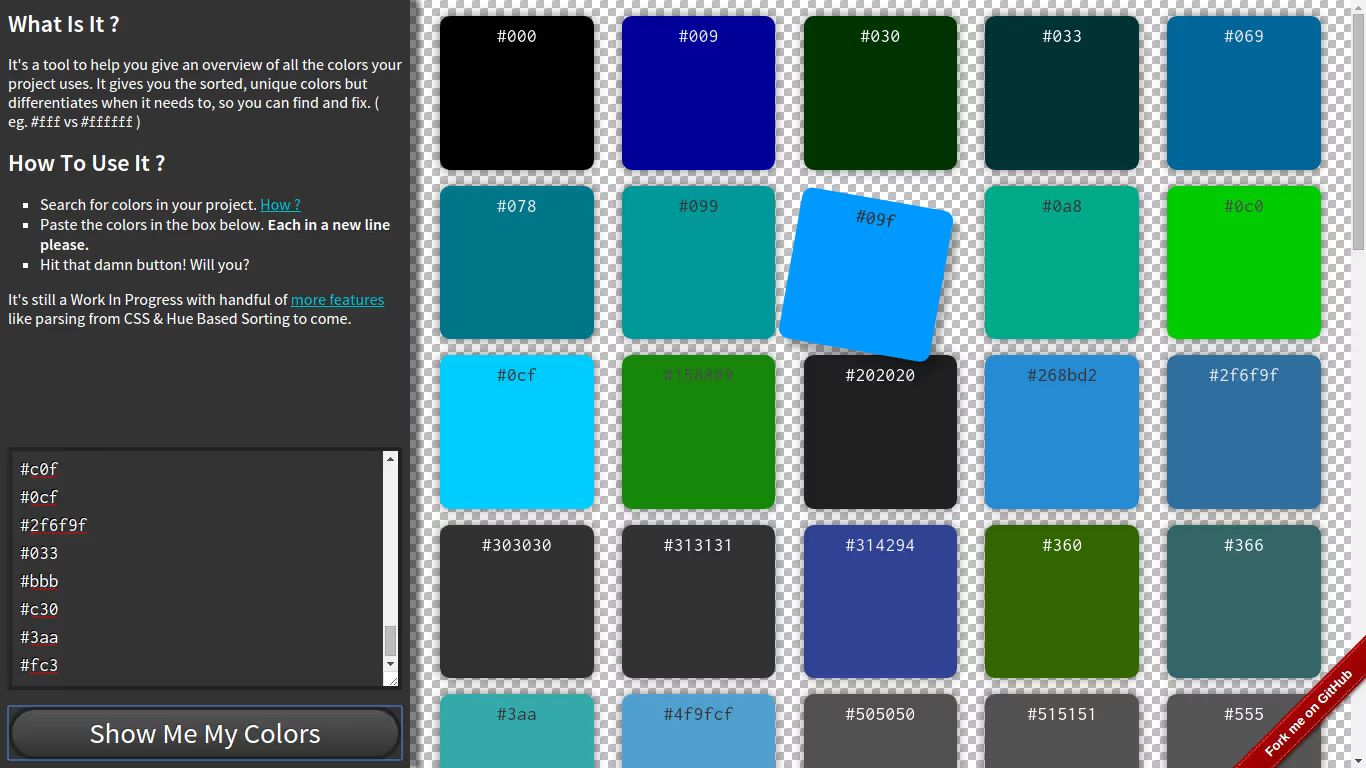Click the cyan #0cf swatch
Viewport: 1366px width, 768px height.
point(517,432)
